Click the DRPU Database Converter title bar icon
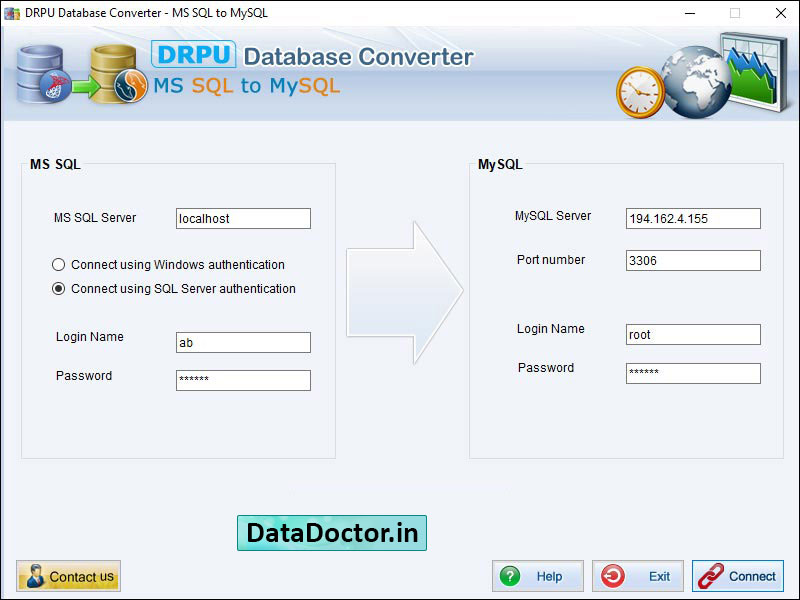The image size is (800, 600). 12,13
